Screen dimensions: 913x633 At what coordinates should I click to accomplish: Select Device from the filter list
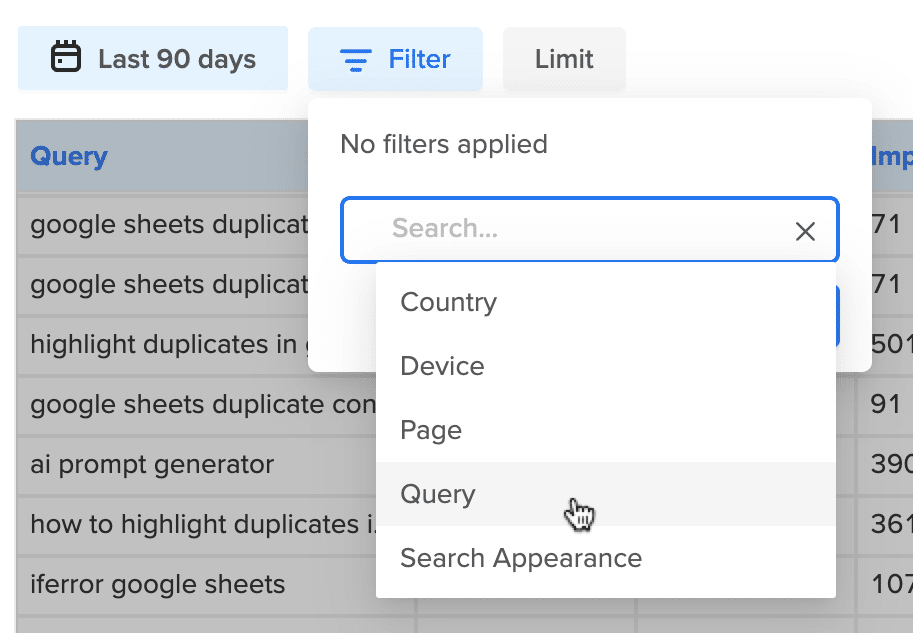[606, 366]
